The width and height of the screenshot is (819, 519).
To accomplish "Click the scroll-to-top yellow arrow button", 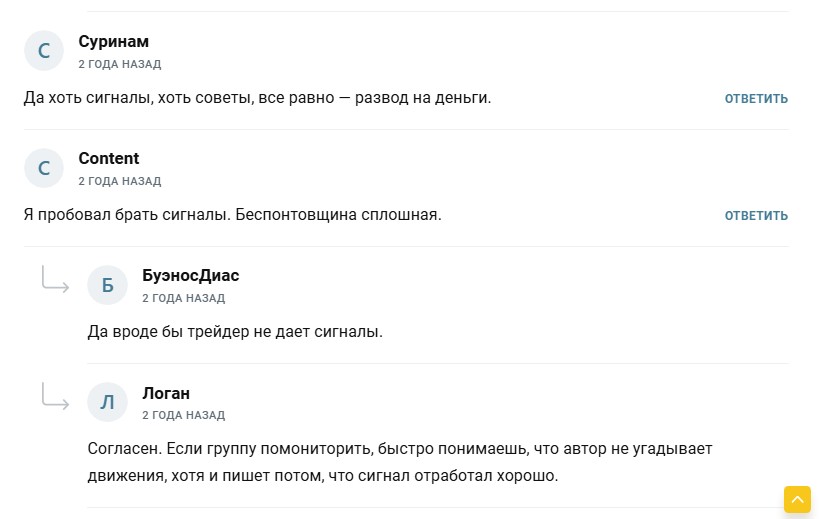I will (797, 499).
